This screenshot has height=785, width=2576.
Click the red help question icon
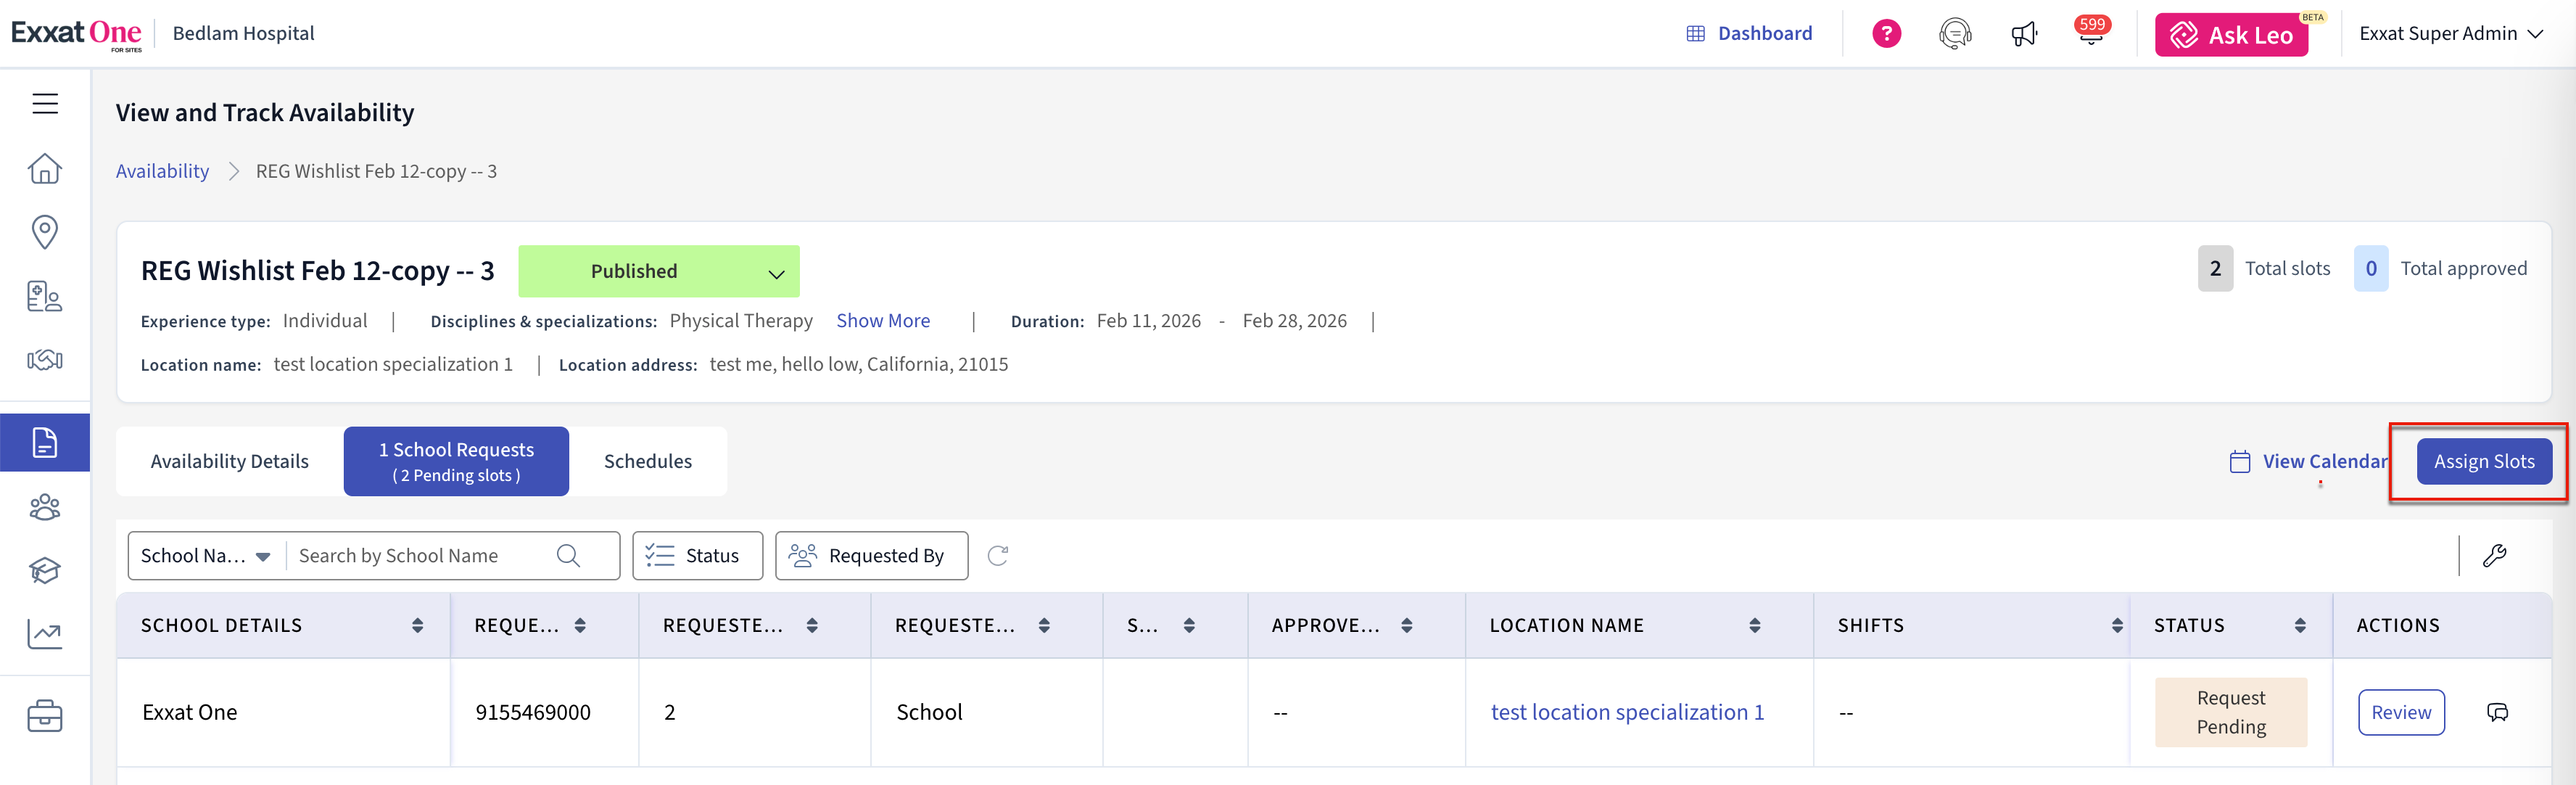pyautogui.click(x=1886, y=34)
